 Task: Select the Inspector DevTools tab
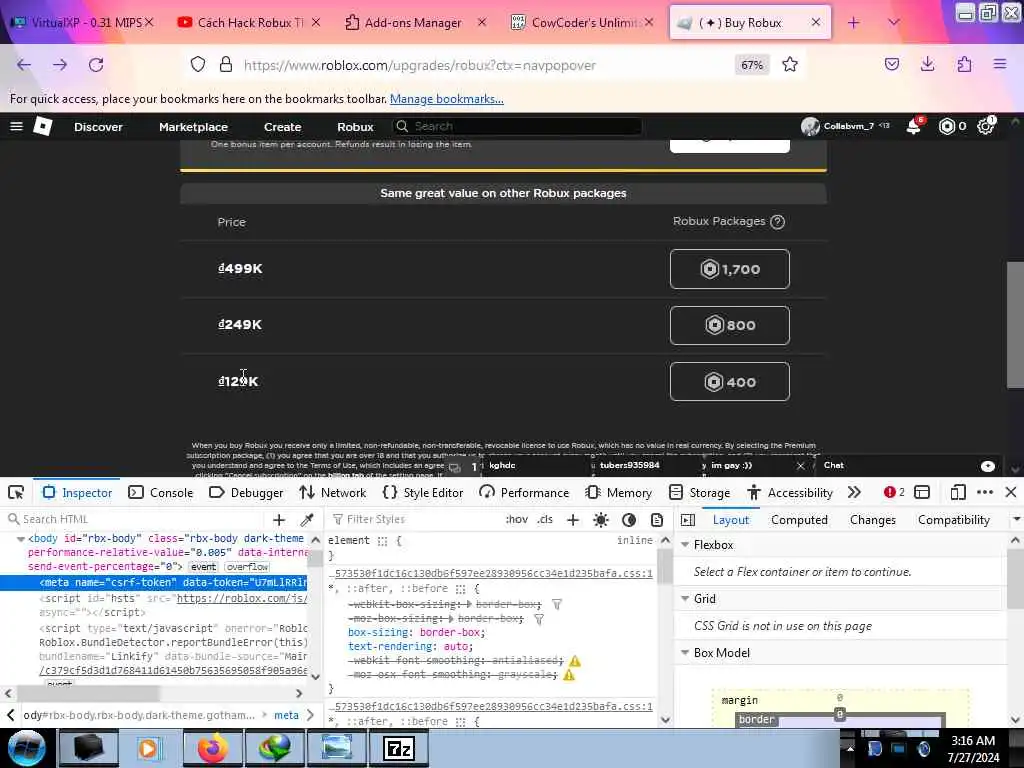pos(77,493)
